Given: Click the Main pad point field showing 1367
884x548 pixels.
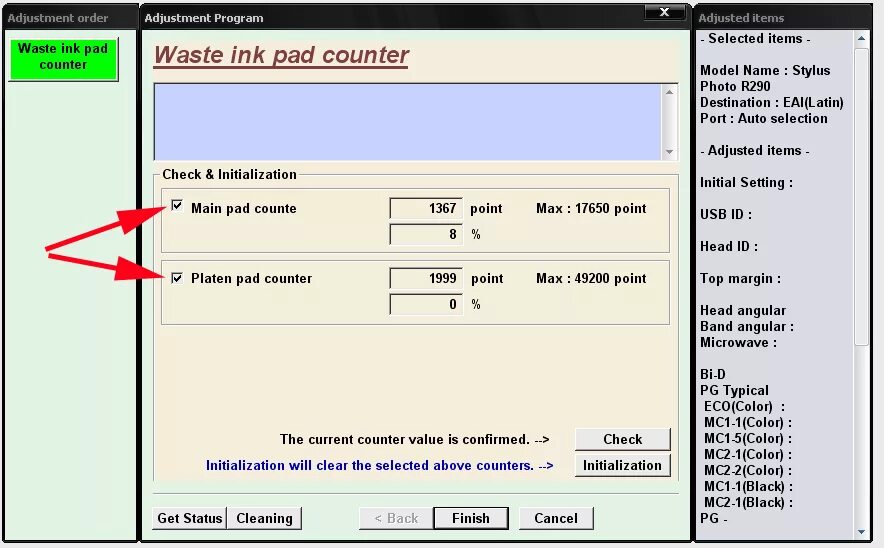Looking at the screenshot, I should (x=426, y=208).
